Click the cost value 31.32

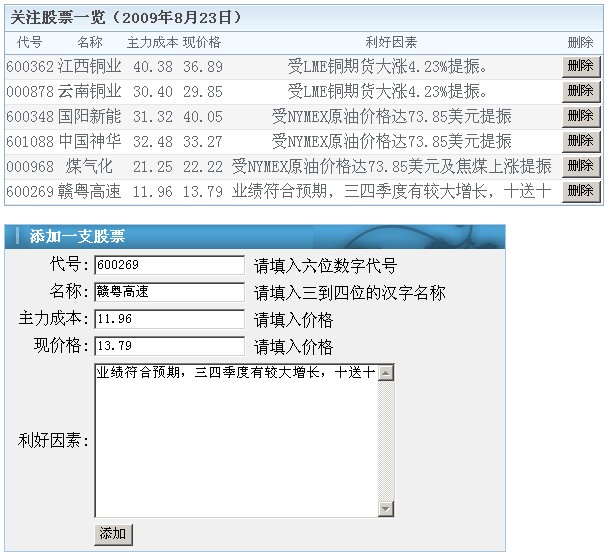[153, 117]
